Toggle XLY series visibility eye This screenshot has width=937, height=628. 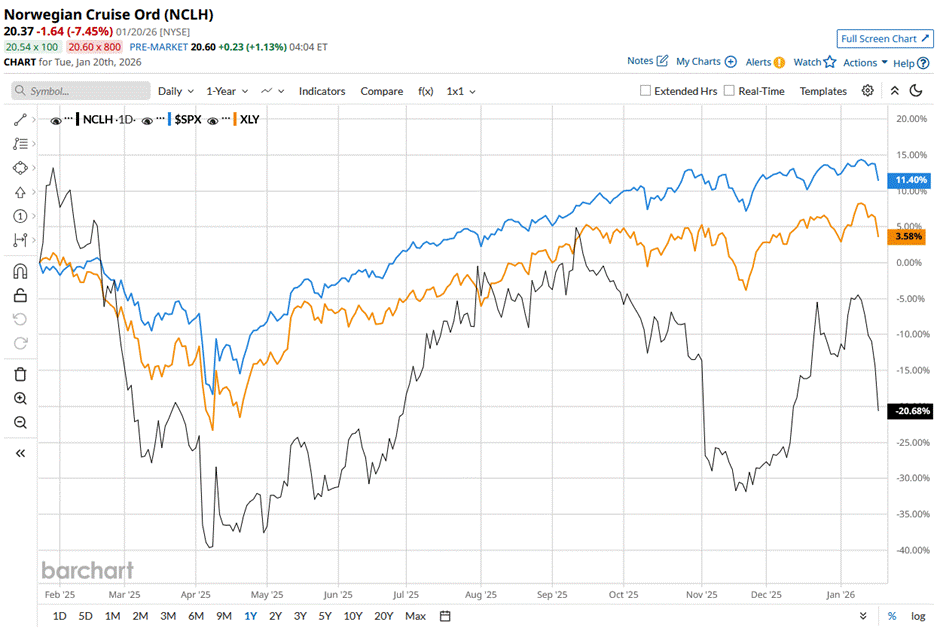pos(212,121)
